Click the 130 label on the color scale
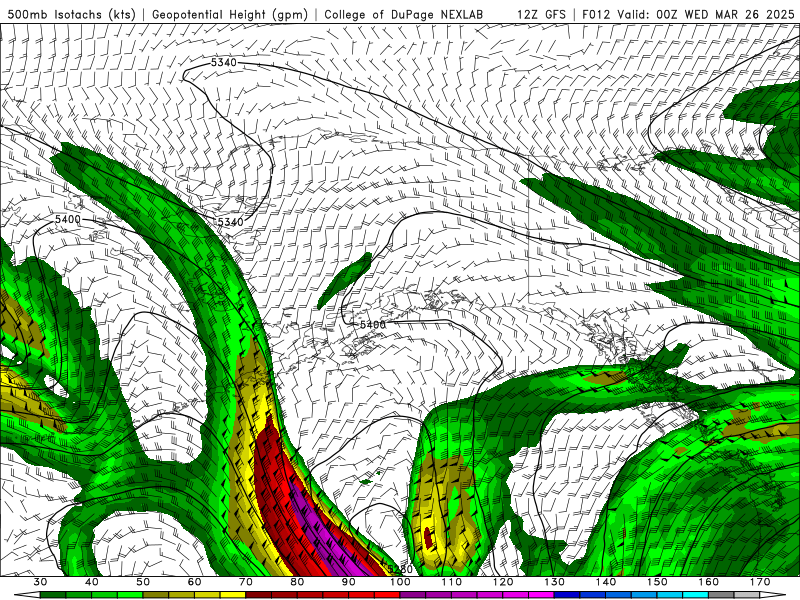This screenshot has width=800, height=600. coord(555,582)
